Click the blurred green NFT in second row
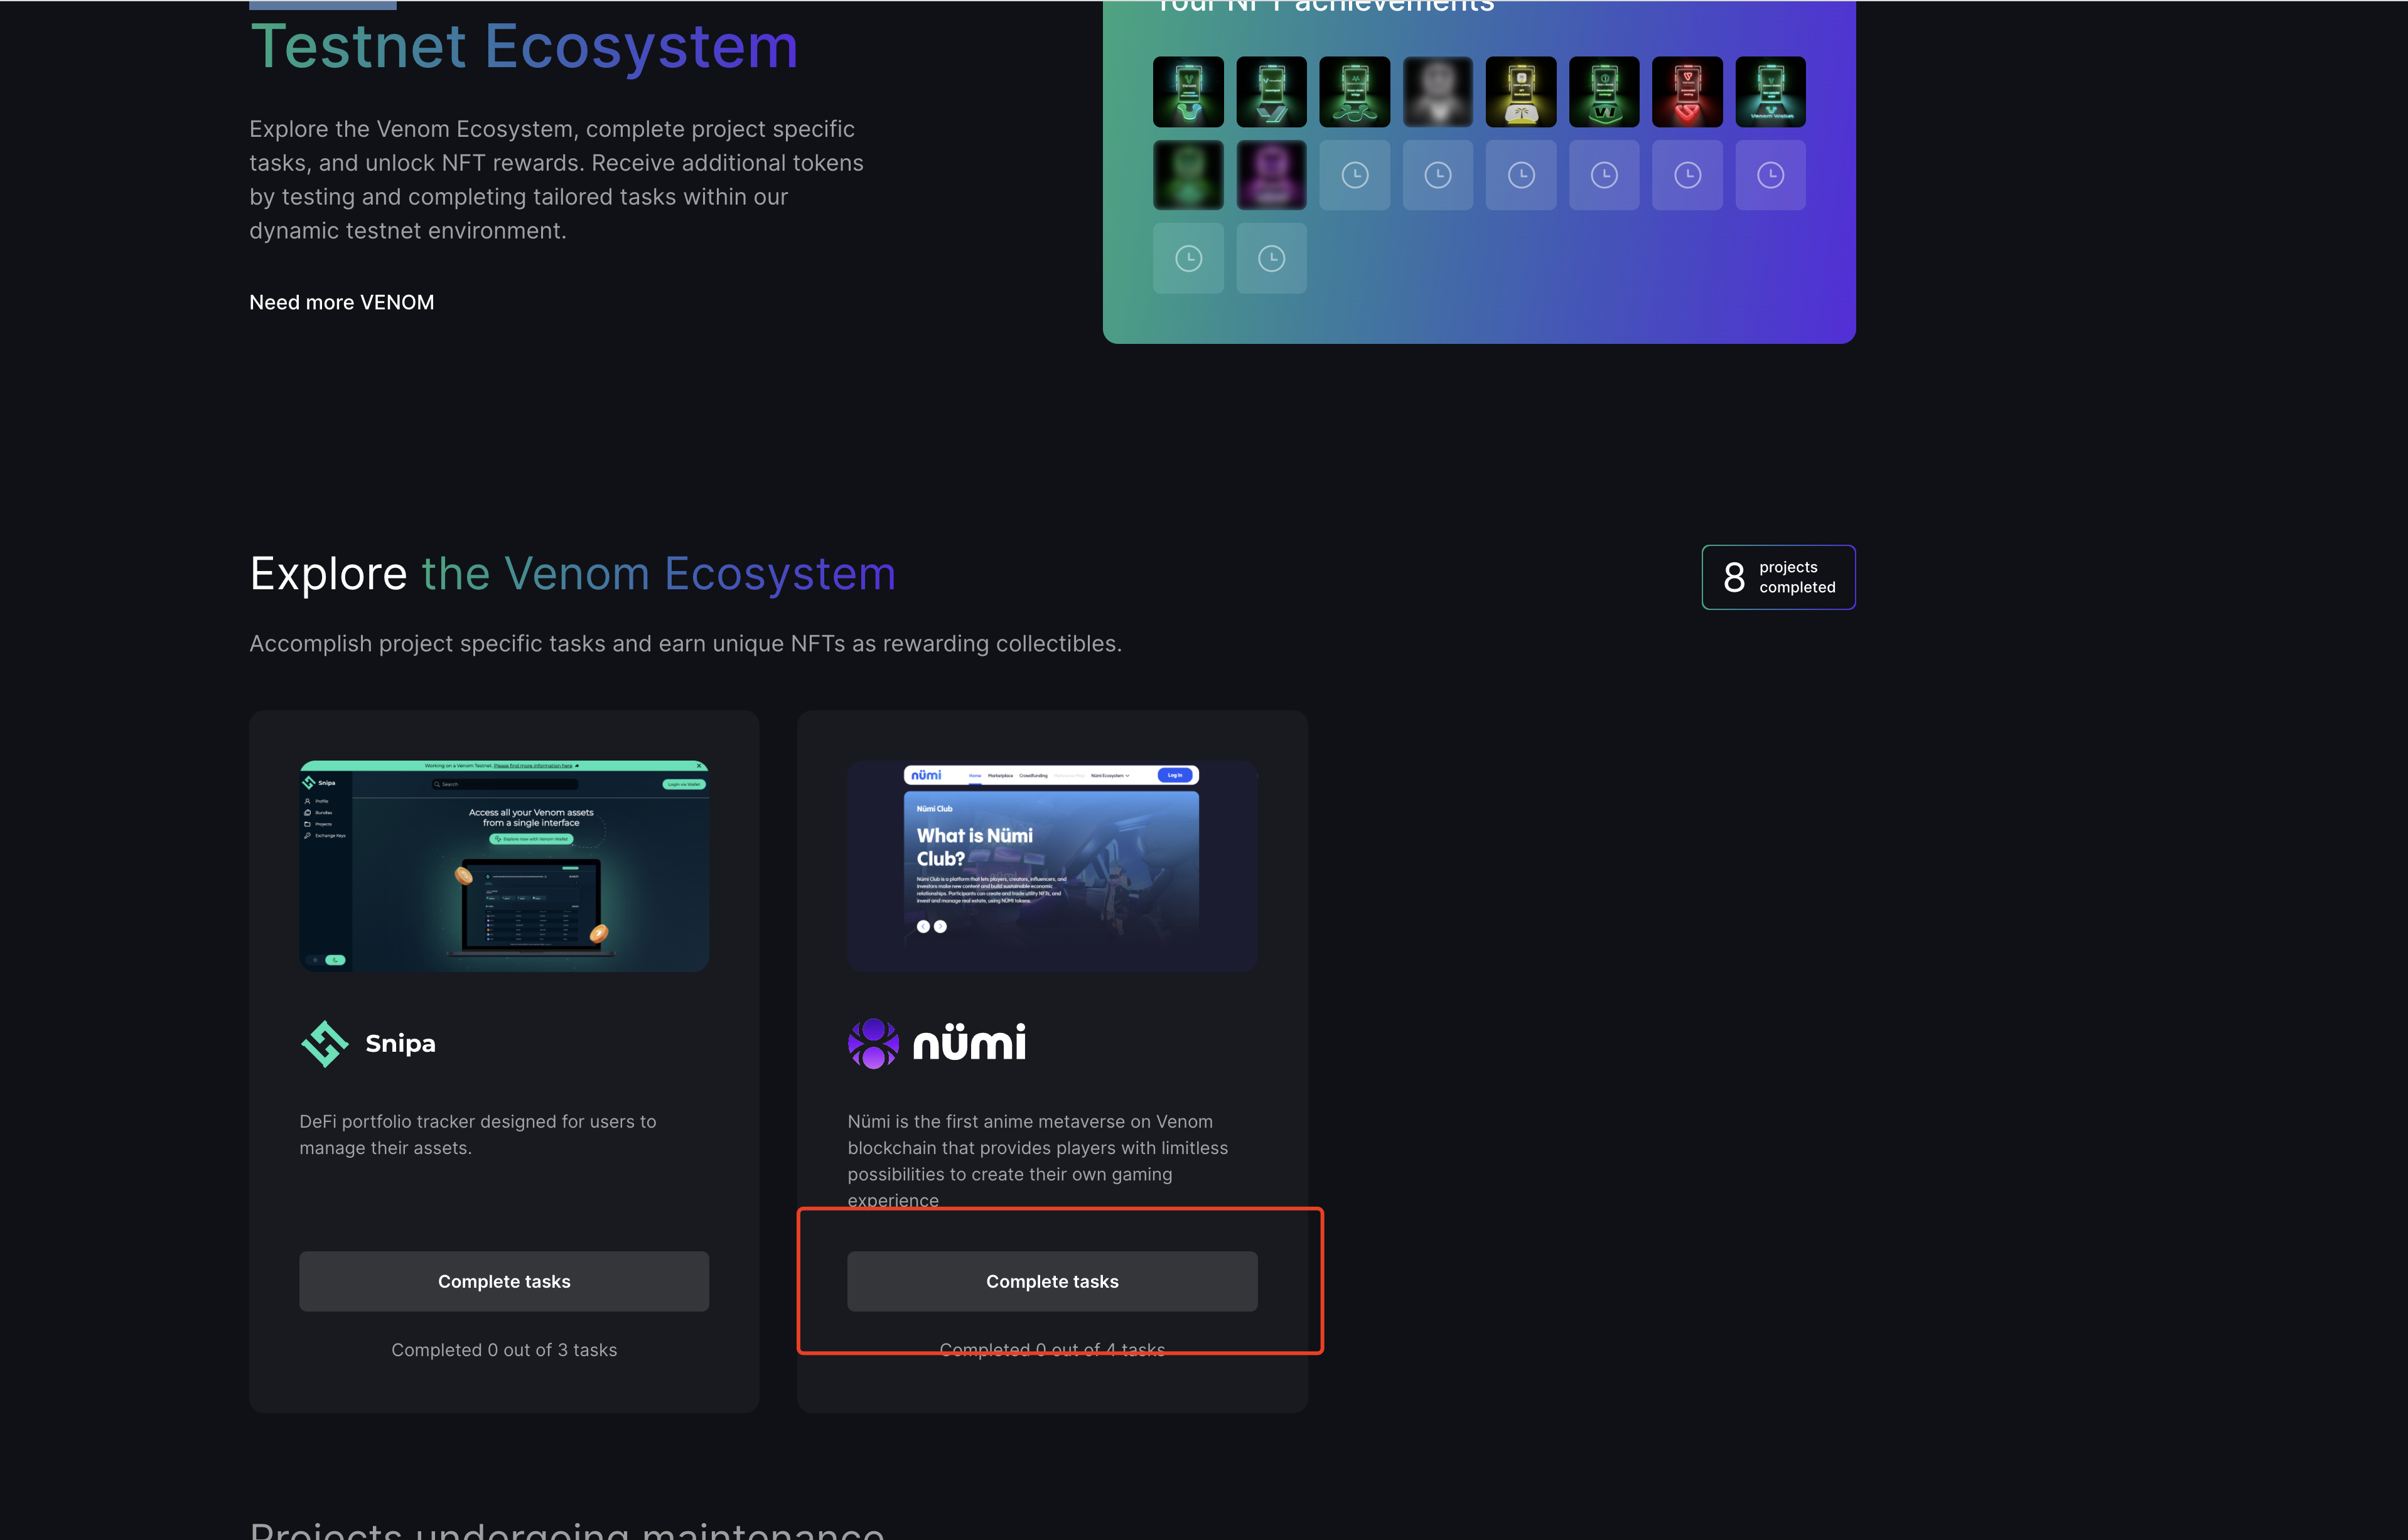The height and width of the screenshot is (1540, 2408). 1188,175
